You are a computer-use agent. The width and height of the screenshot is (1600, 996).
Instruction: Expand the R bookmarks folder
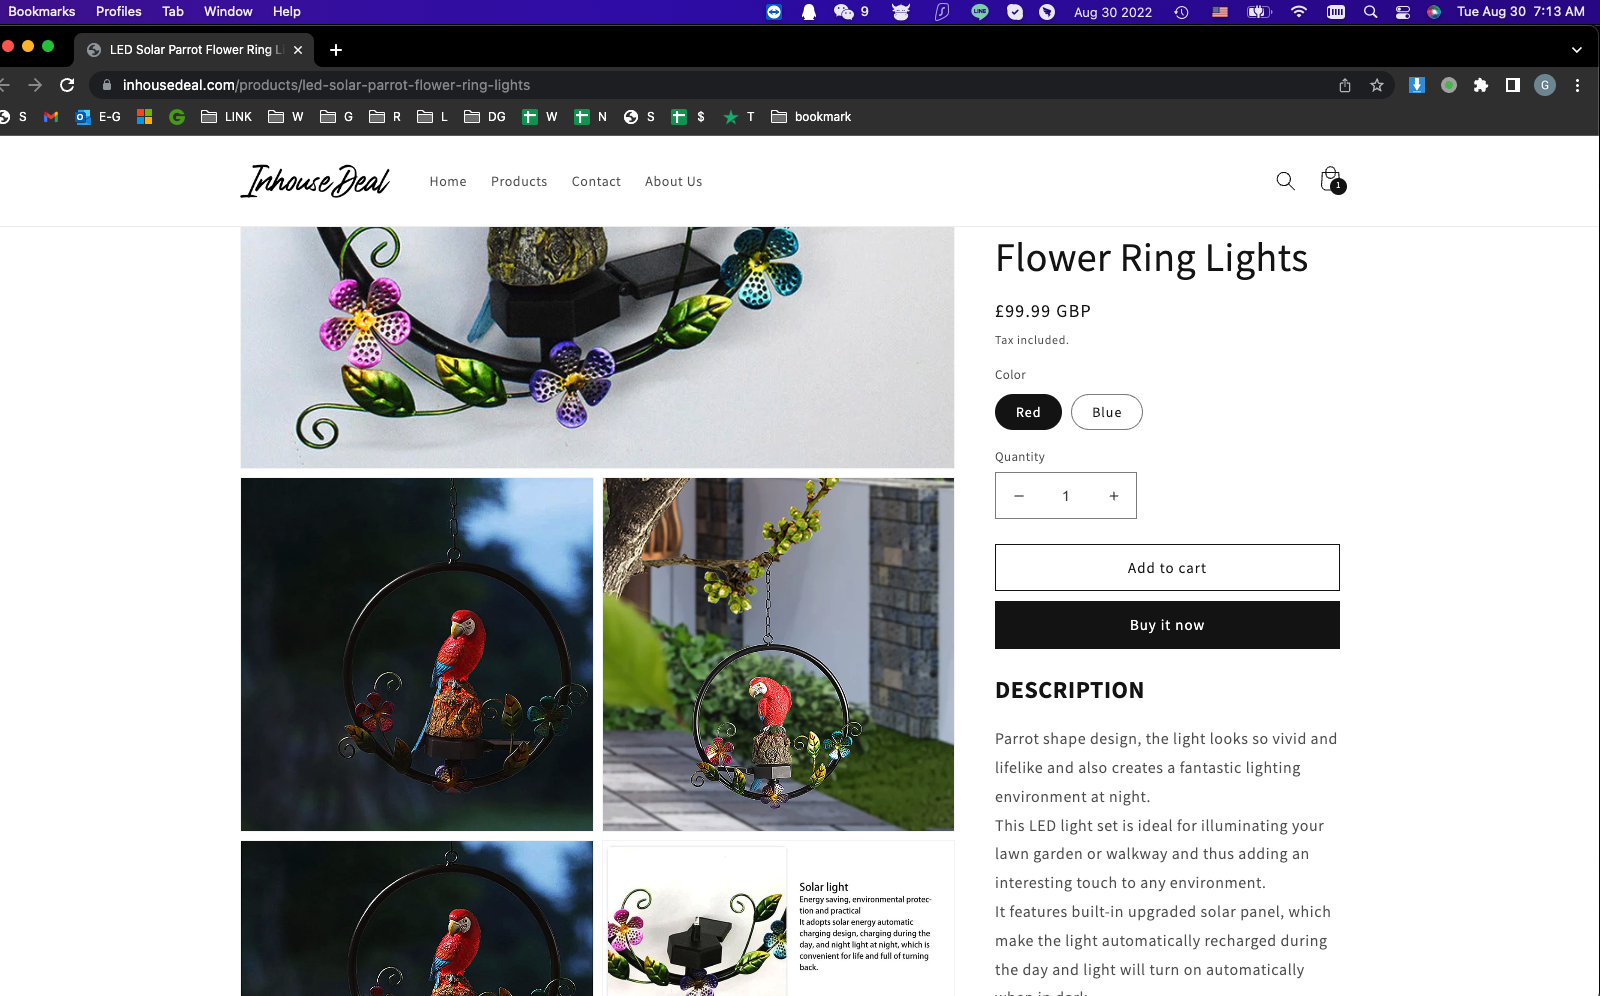(385, 117)
